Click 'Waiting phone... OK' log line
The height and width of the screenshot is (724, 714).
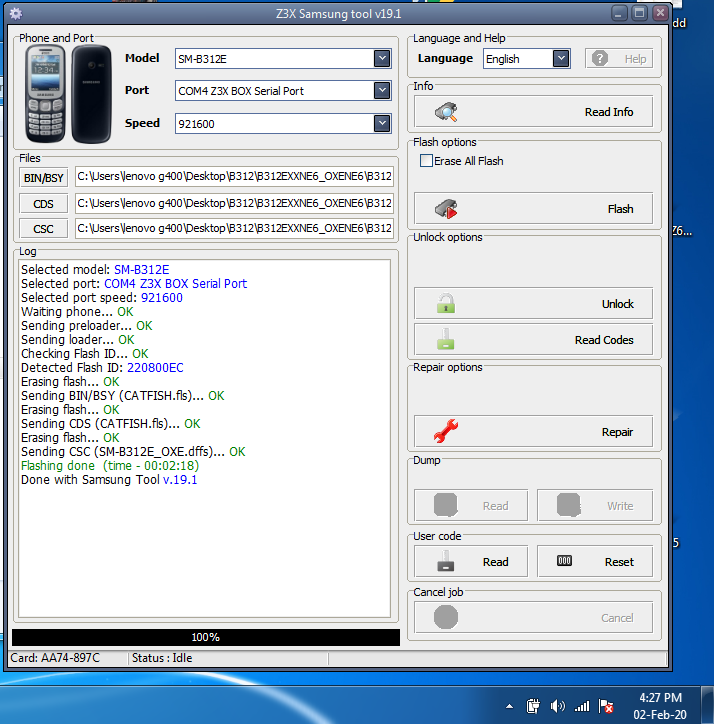click(77, 312)
